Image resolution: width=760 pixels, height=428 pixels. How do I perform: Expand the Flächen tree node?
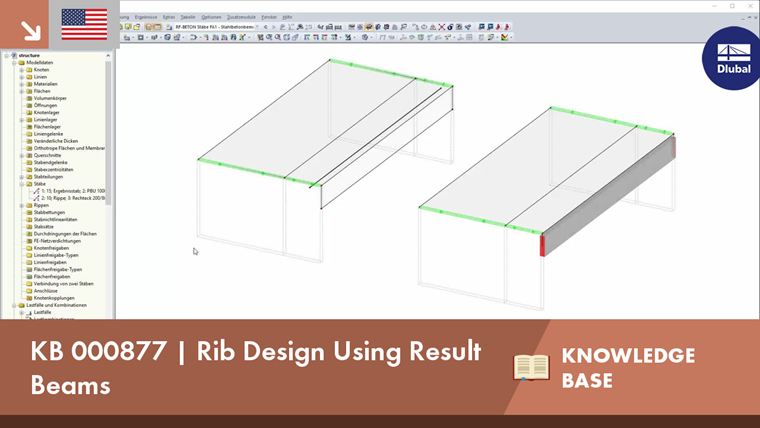coord(21,91)
